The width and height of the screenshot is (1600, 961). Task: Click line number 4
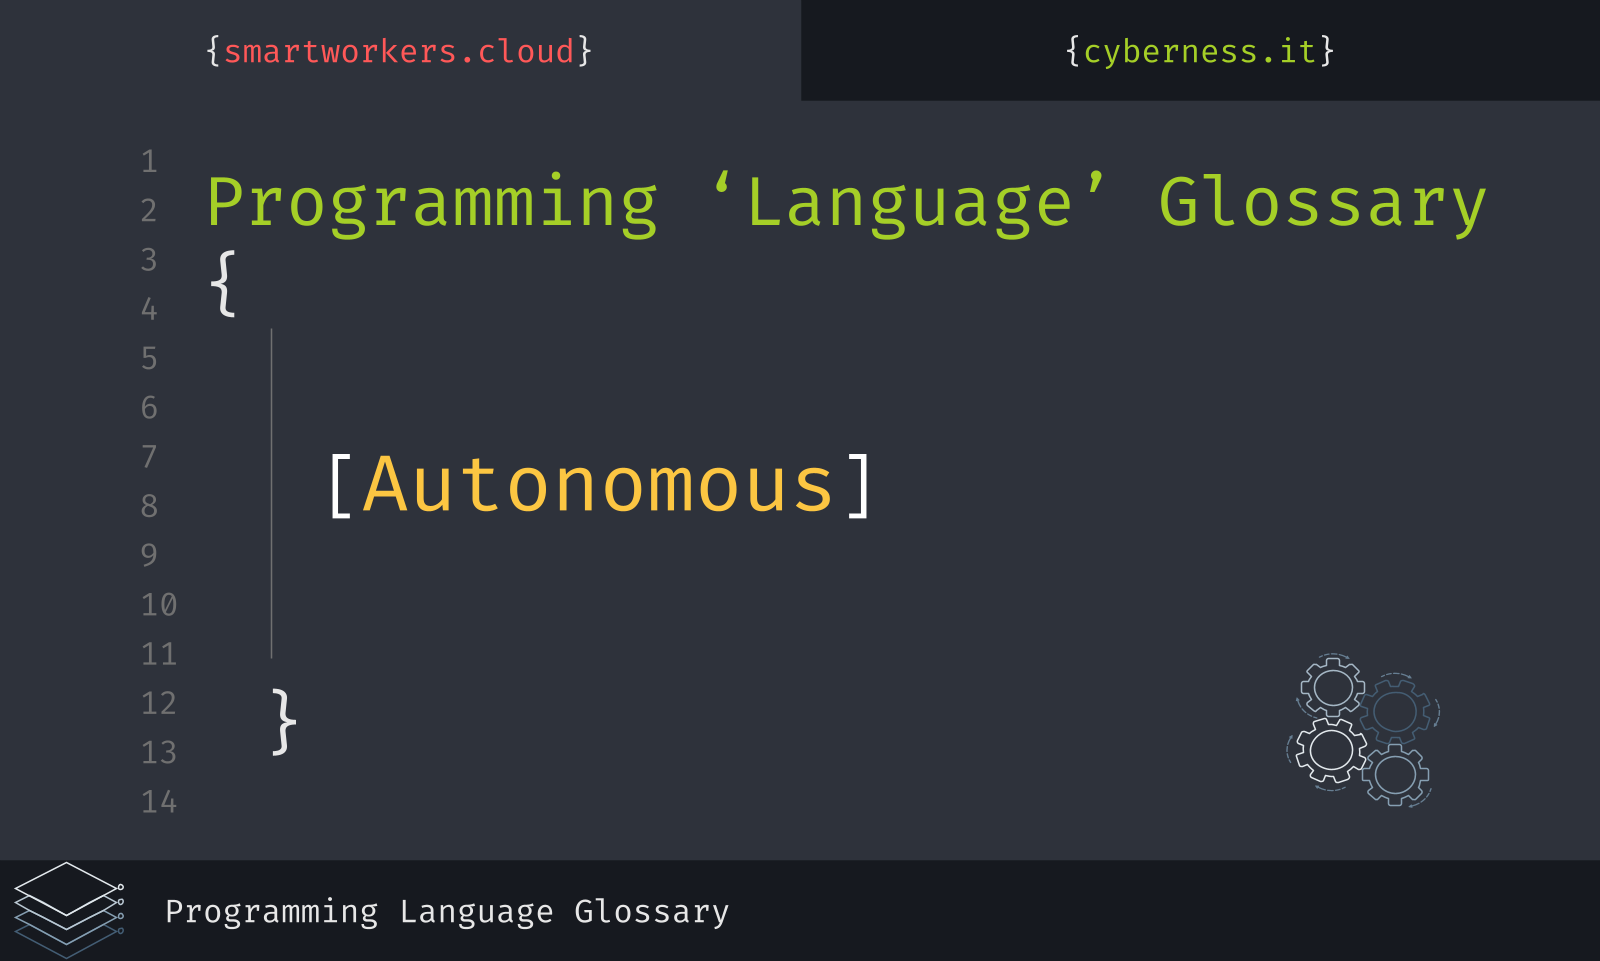point(149,309)
